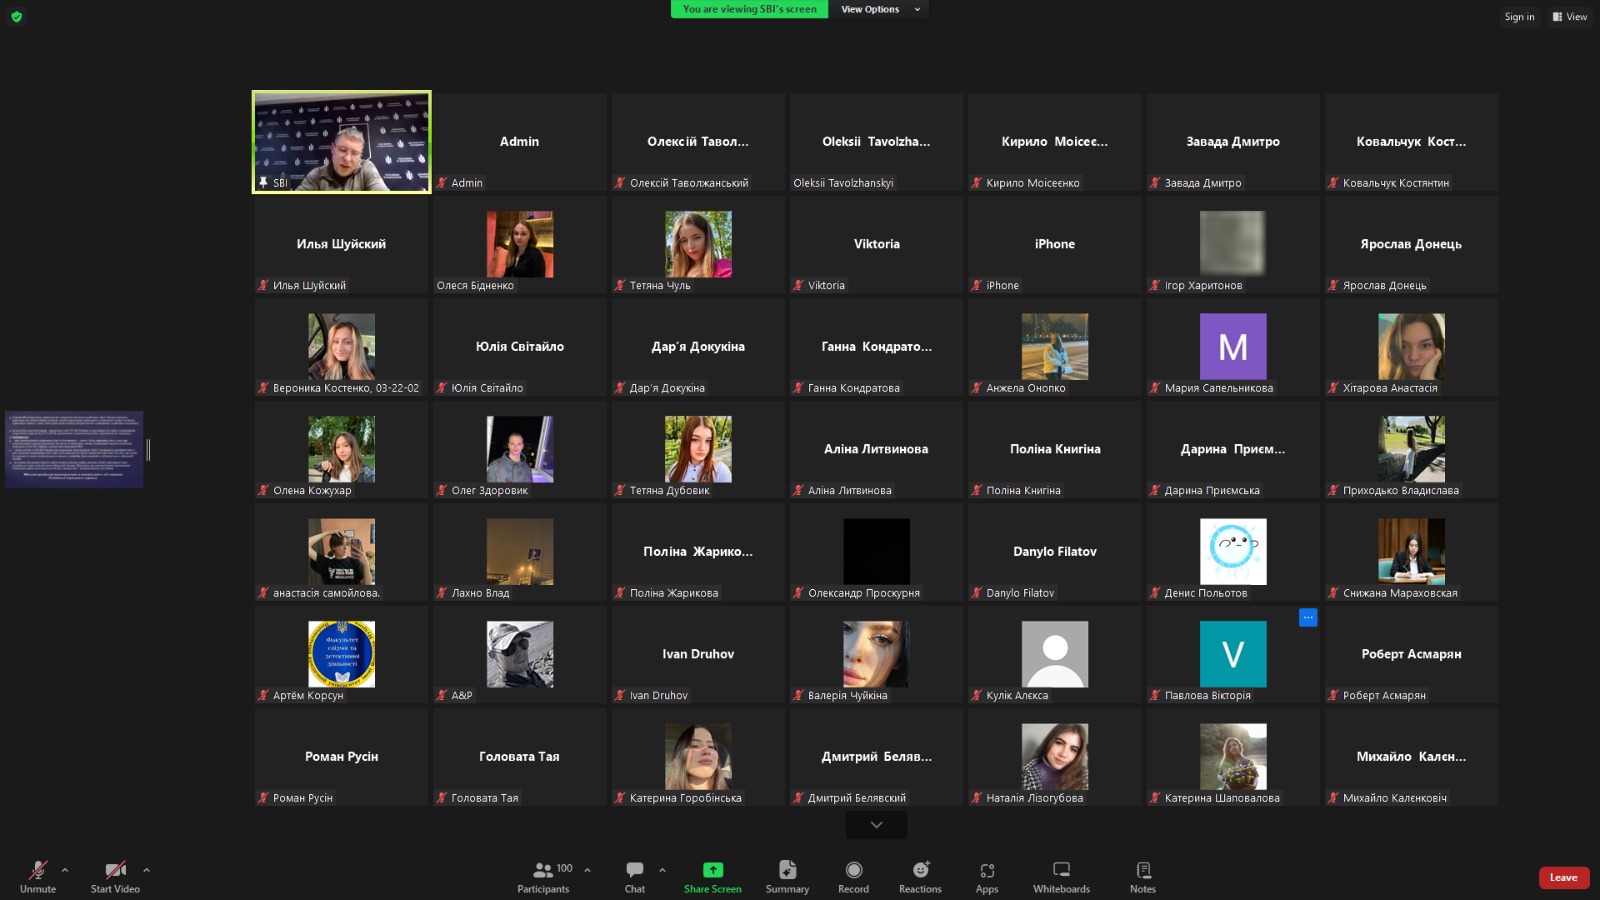This screenshot has height=900, width=1600.
Task: Open the View layout menu
Action: pyautogui.click(x=1570, y=16)
